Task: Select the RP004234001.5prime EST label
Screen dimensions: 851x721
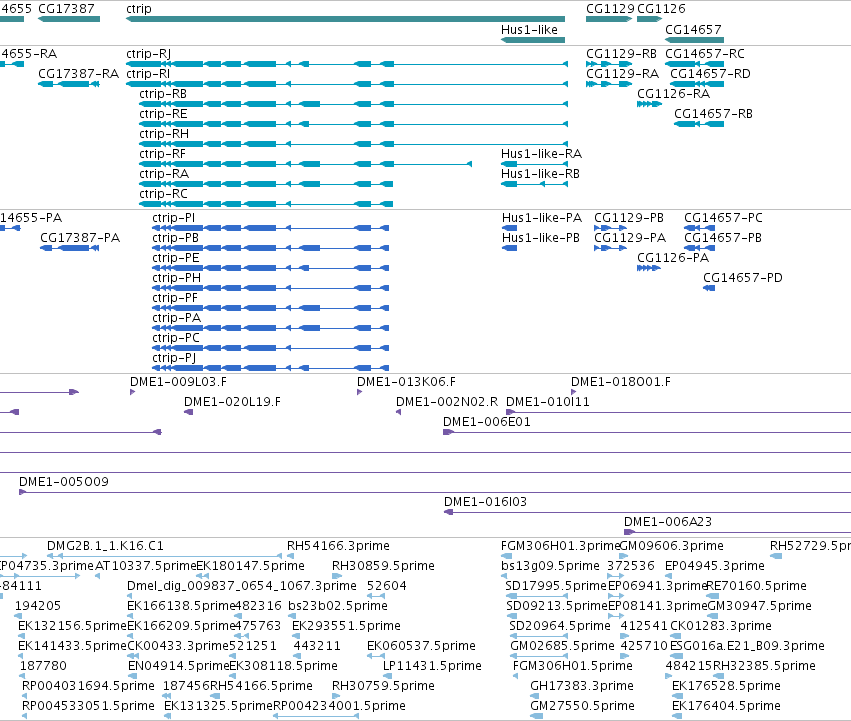Action: click(339, 706)
